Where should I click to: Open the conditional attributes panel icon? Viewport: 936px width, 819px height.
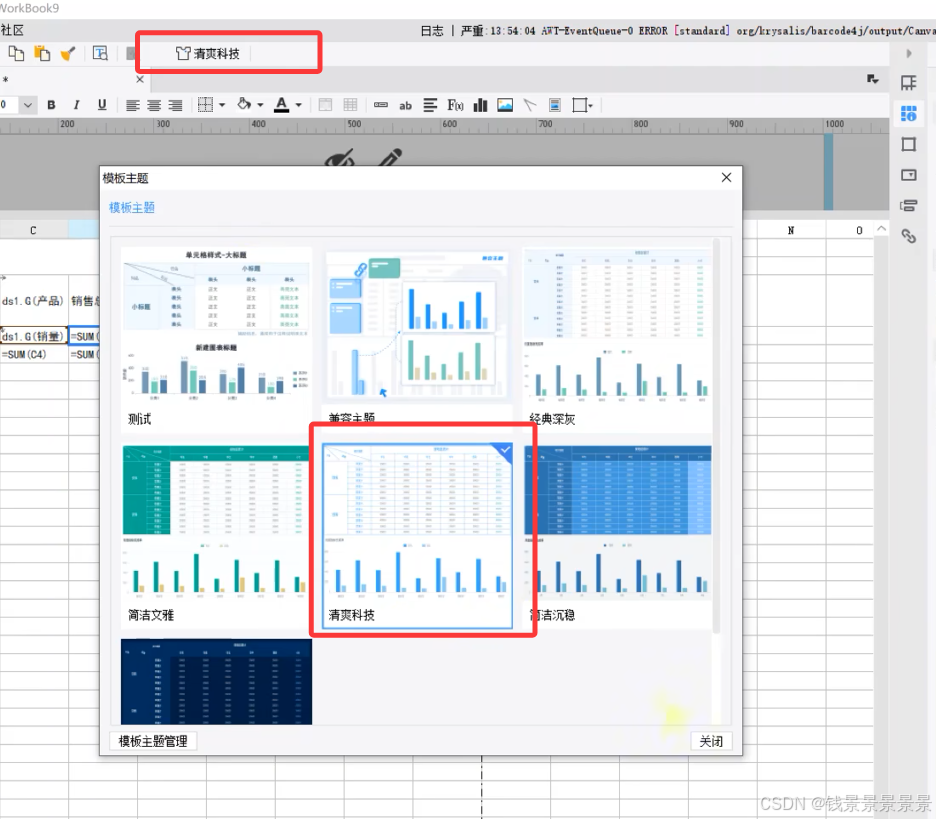coord(909,206)
